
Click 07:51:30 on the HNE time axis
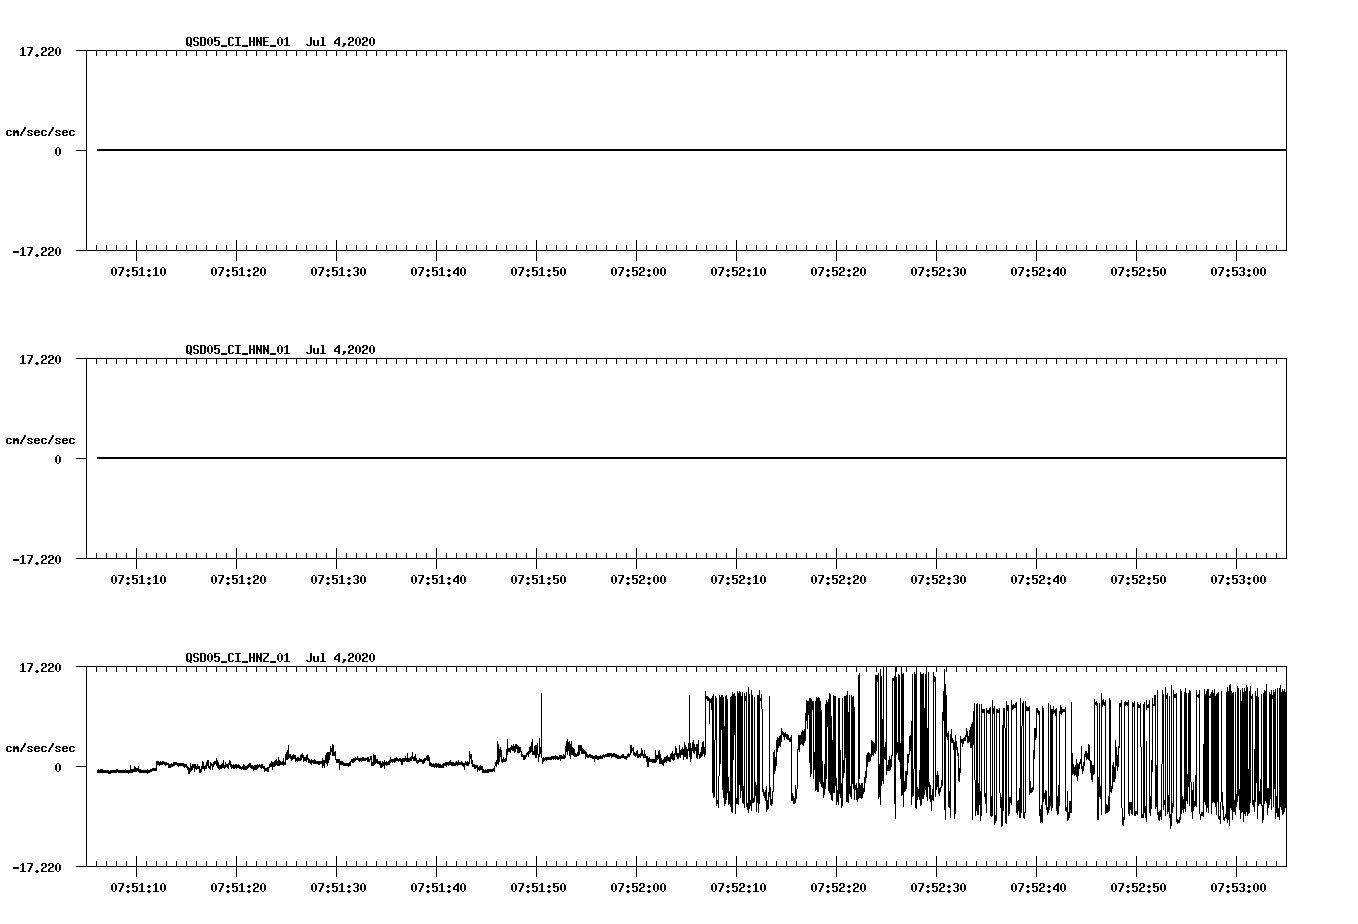pos(338,271)
